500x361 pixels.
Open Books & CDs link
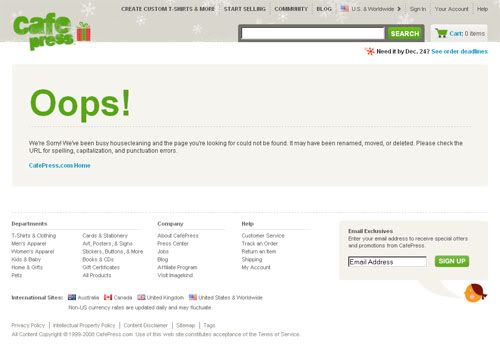point(98,259)
